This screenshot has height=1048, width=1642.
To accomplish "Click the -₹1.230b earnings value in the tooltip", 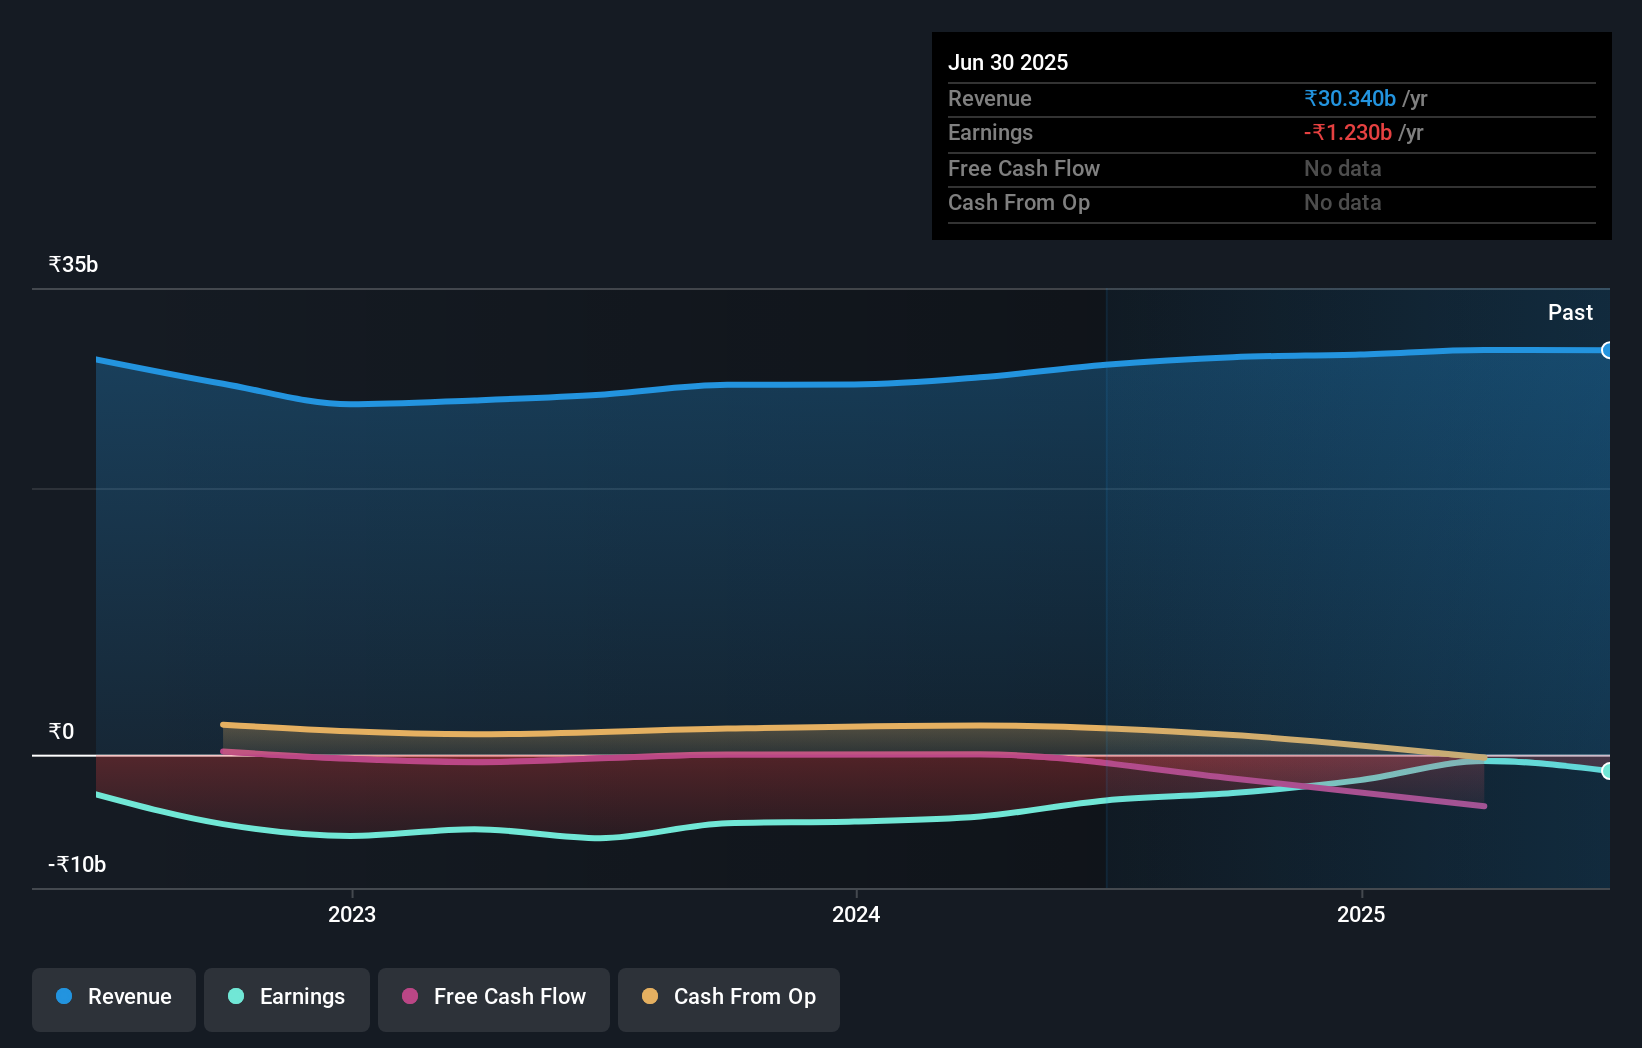I will (x=1348, y=132).
